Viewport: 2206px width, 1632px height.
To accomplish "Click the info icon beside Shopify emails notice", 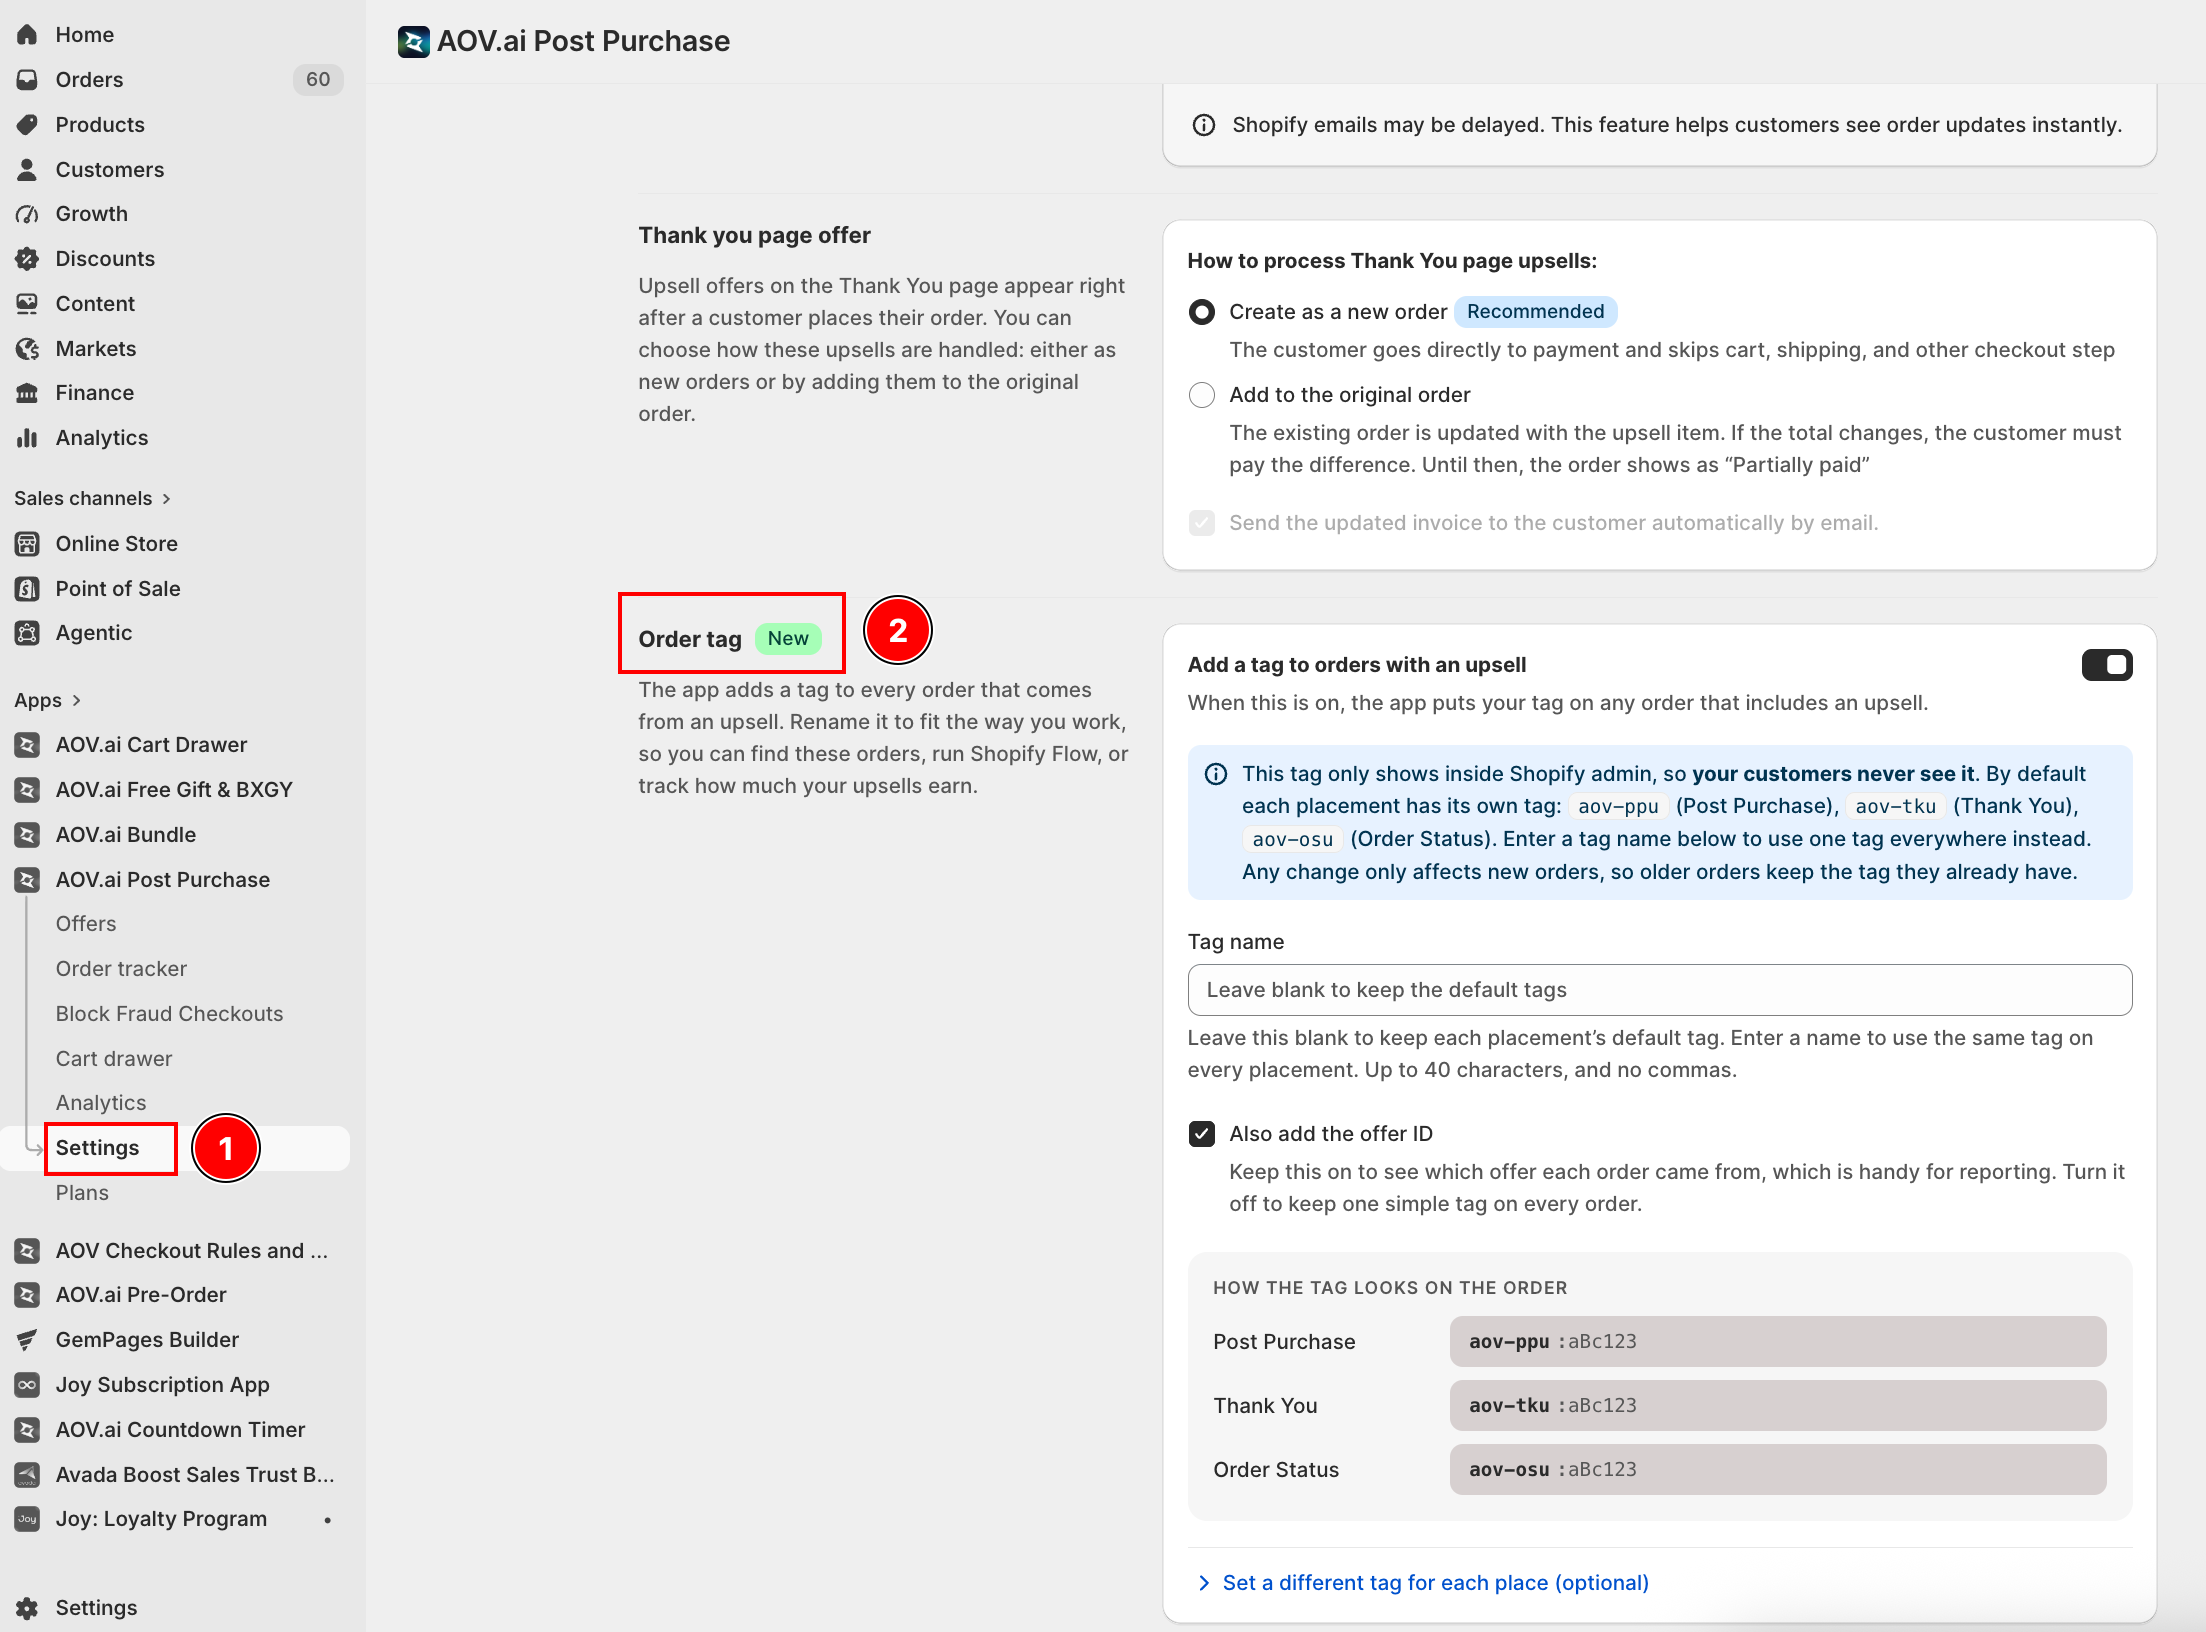I will [1204, 125].
